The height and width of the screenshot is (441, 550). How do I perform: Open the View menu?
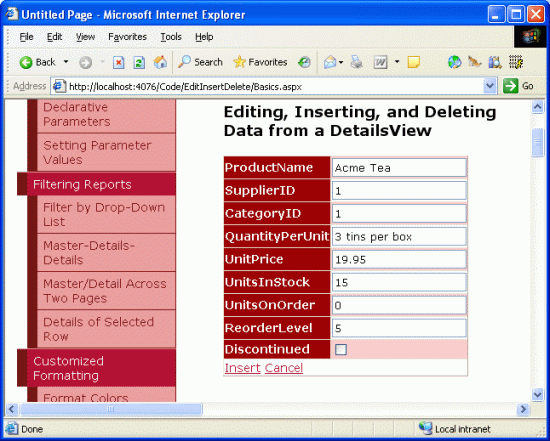click(85, 37)
